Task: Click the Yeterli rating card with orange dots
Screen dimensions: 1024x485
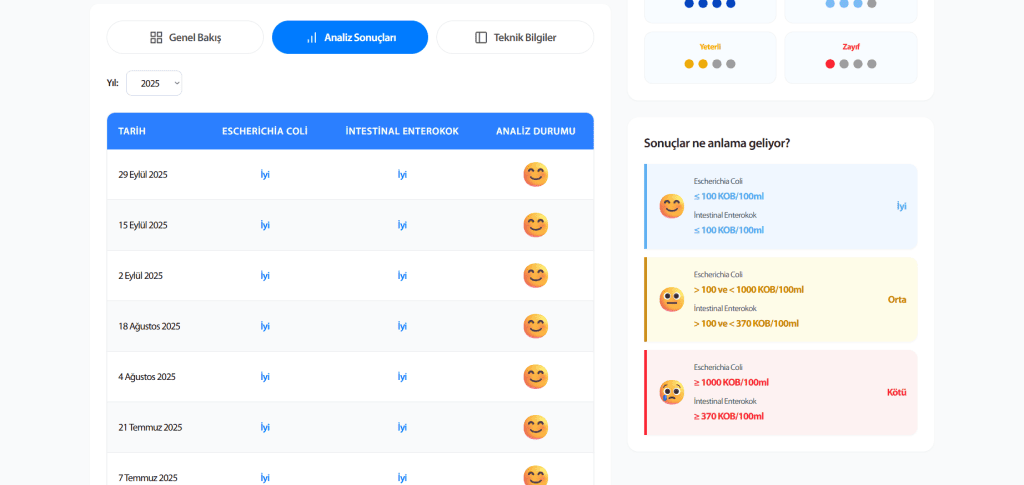Action: click(710, 57)
